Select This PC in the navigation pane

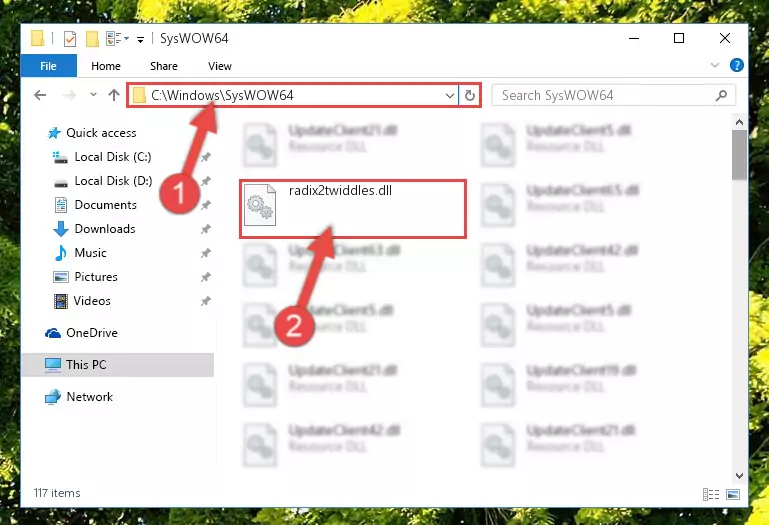point(118,365)
